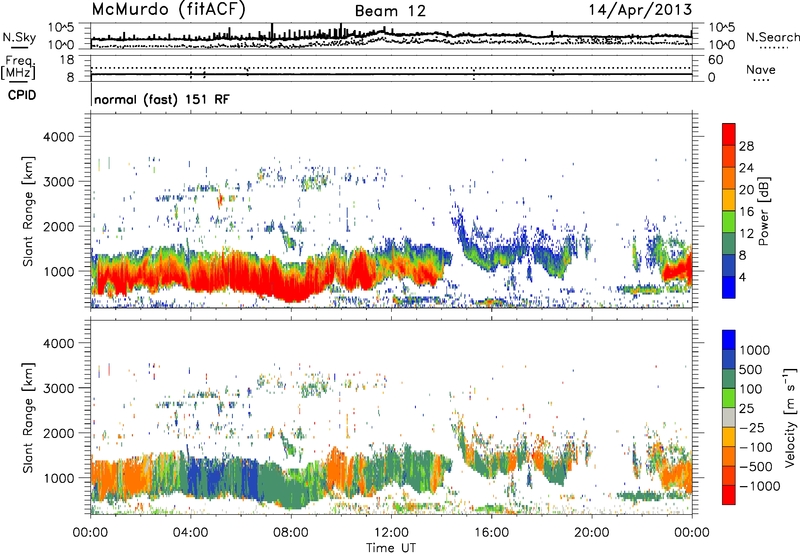Click the 2000 km tick on the power panel
This screenshot has height=554, width=800.
pyautogui.click(x=59, y=226)
